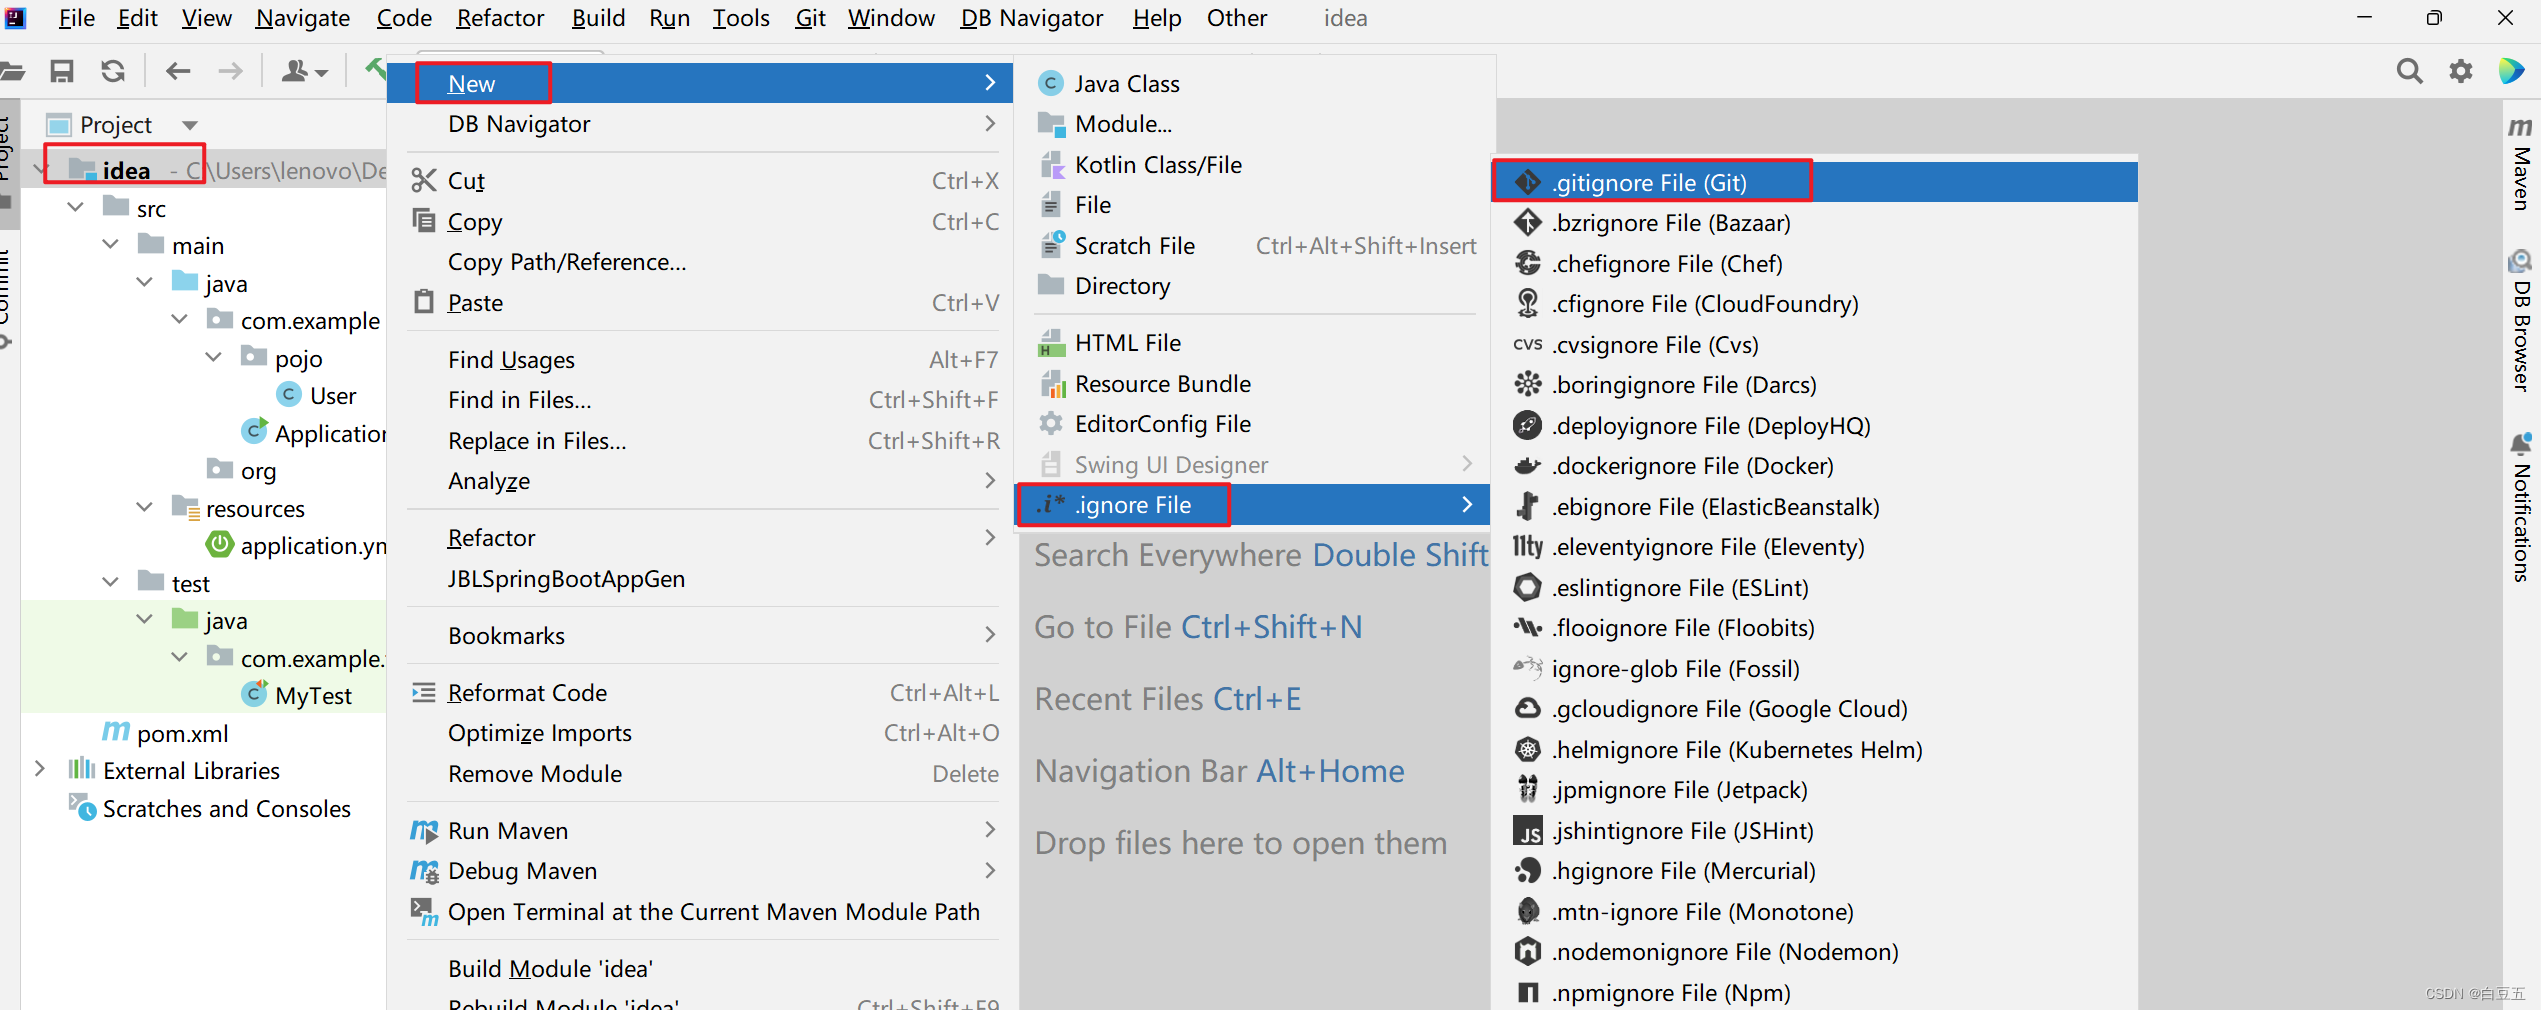
Task: Click the Search Everywhere magnifier icon
Action: (2409, 71)
